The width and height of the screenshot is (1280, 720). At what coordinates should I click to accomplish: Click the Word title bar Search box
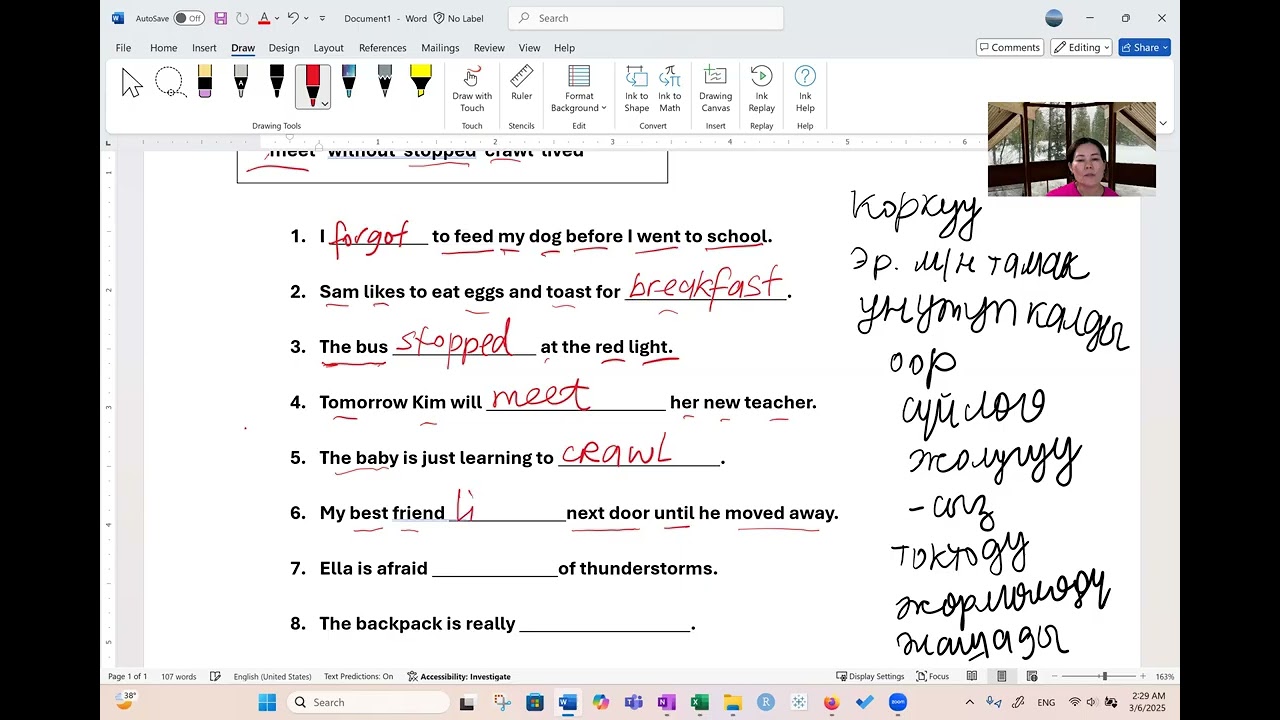[646, 18]
